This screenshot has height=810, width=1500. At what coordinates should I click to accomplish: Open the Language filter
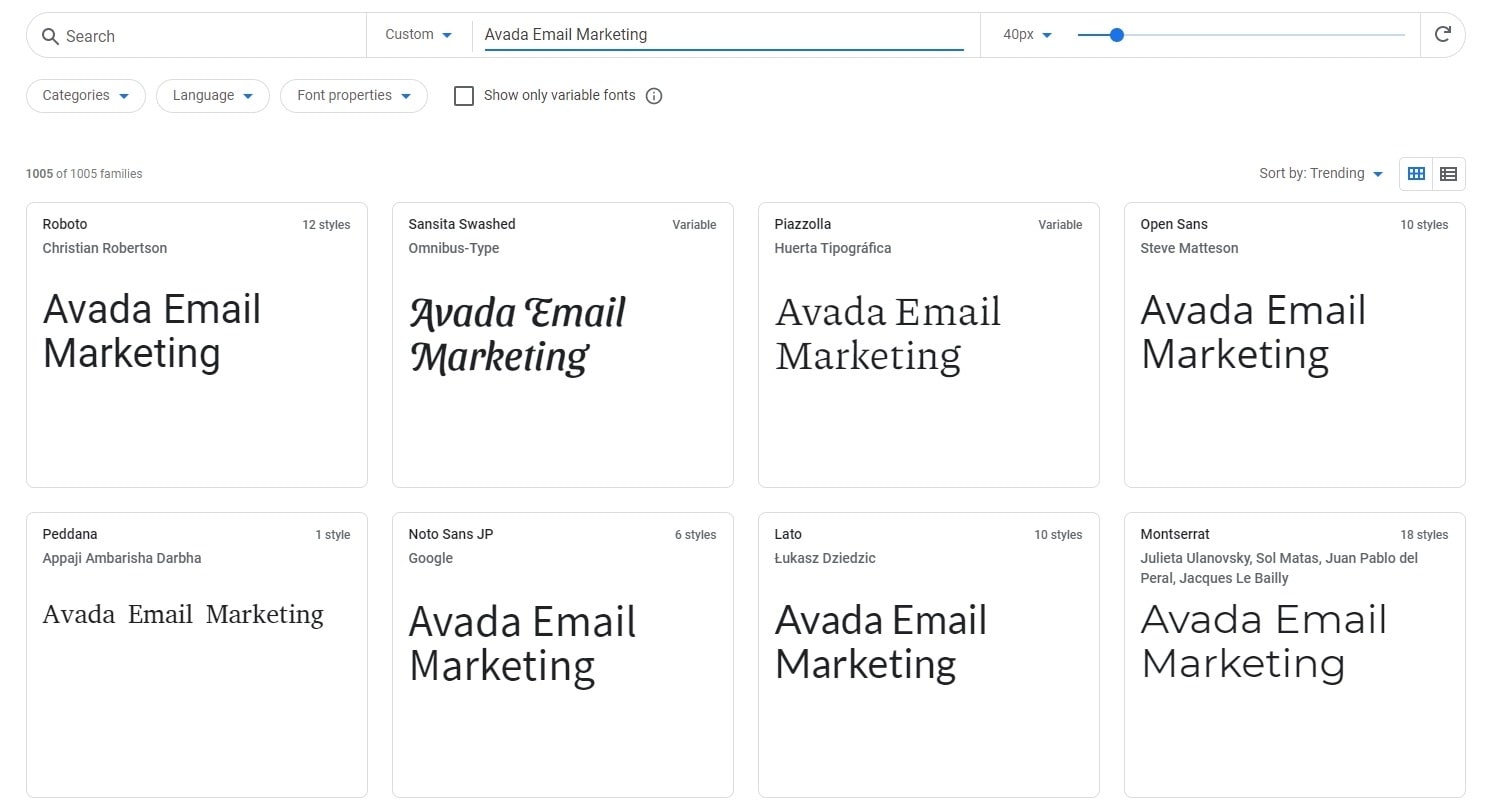coord(213,96)
